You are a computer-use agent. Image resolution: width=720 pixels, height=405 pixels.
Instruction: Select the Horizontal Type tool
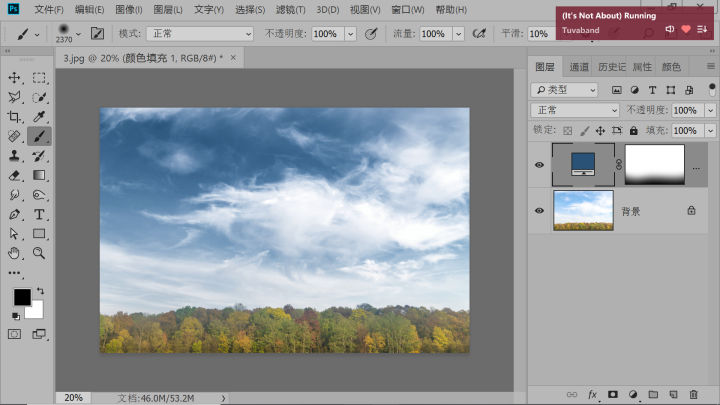(40, 214)
